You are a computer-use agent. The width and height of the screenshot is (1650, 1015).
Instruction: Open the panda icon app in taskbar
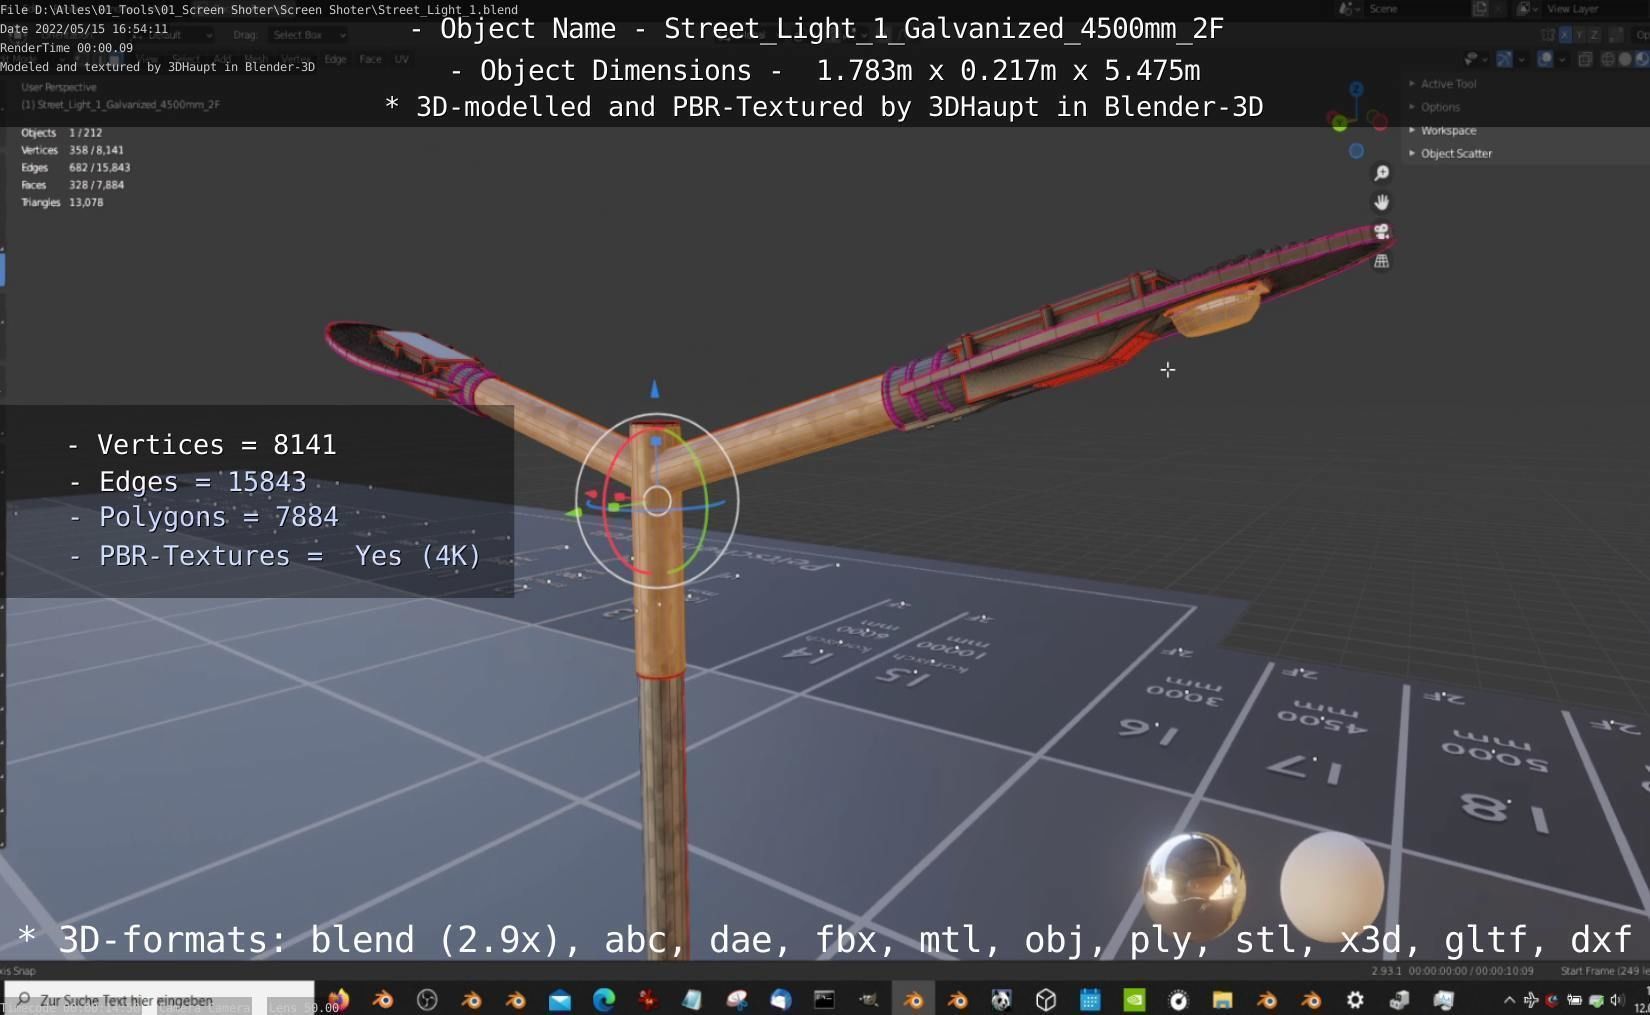tap(1001, 999)
